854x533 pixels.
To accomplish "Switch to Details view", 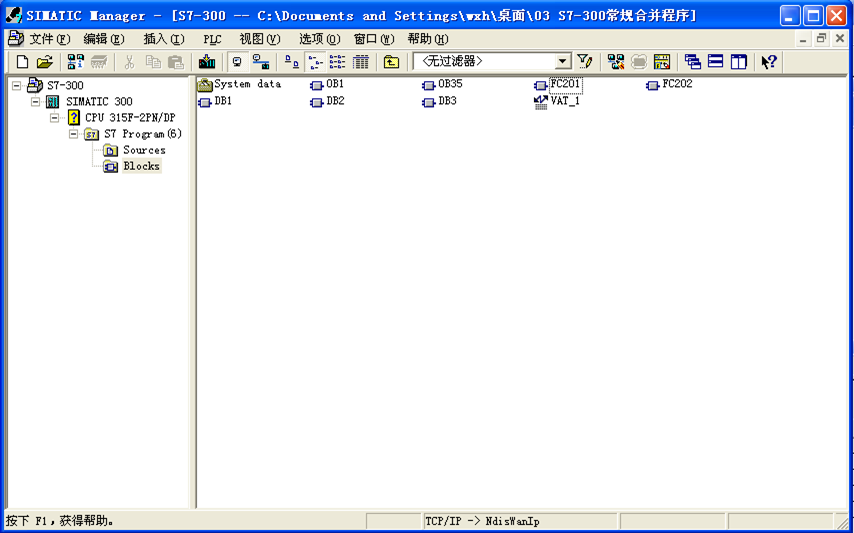I will point(361,62).
